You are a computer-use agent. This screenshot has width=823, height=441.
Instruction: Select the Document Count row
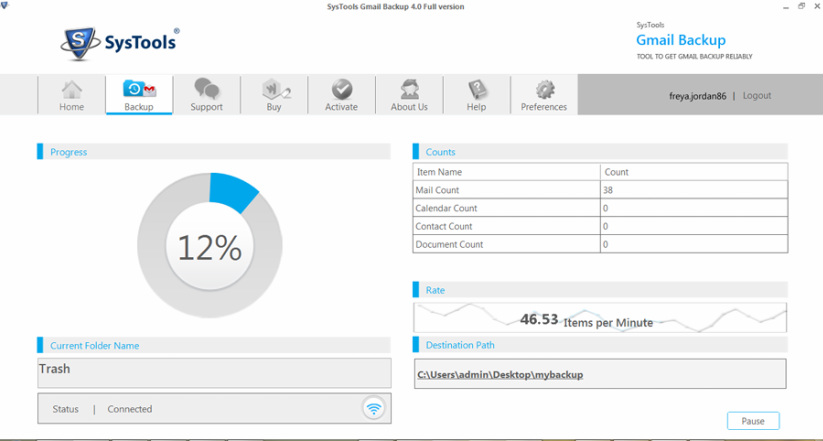[x=600, y=244]
